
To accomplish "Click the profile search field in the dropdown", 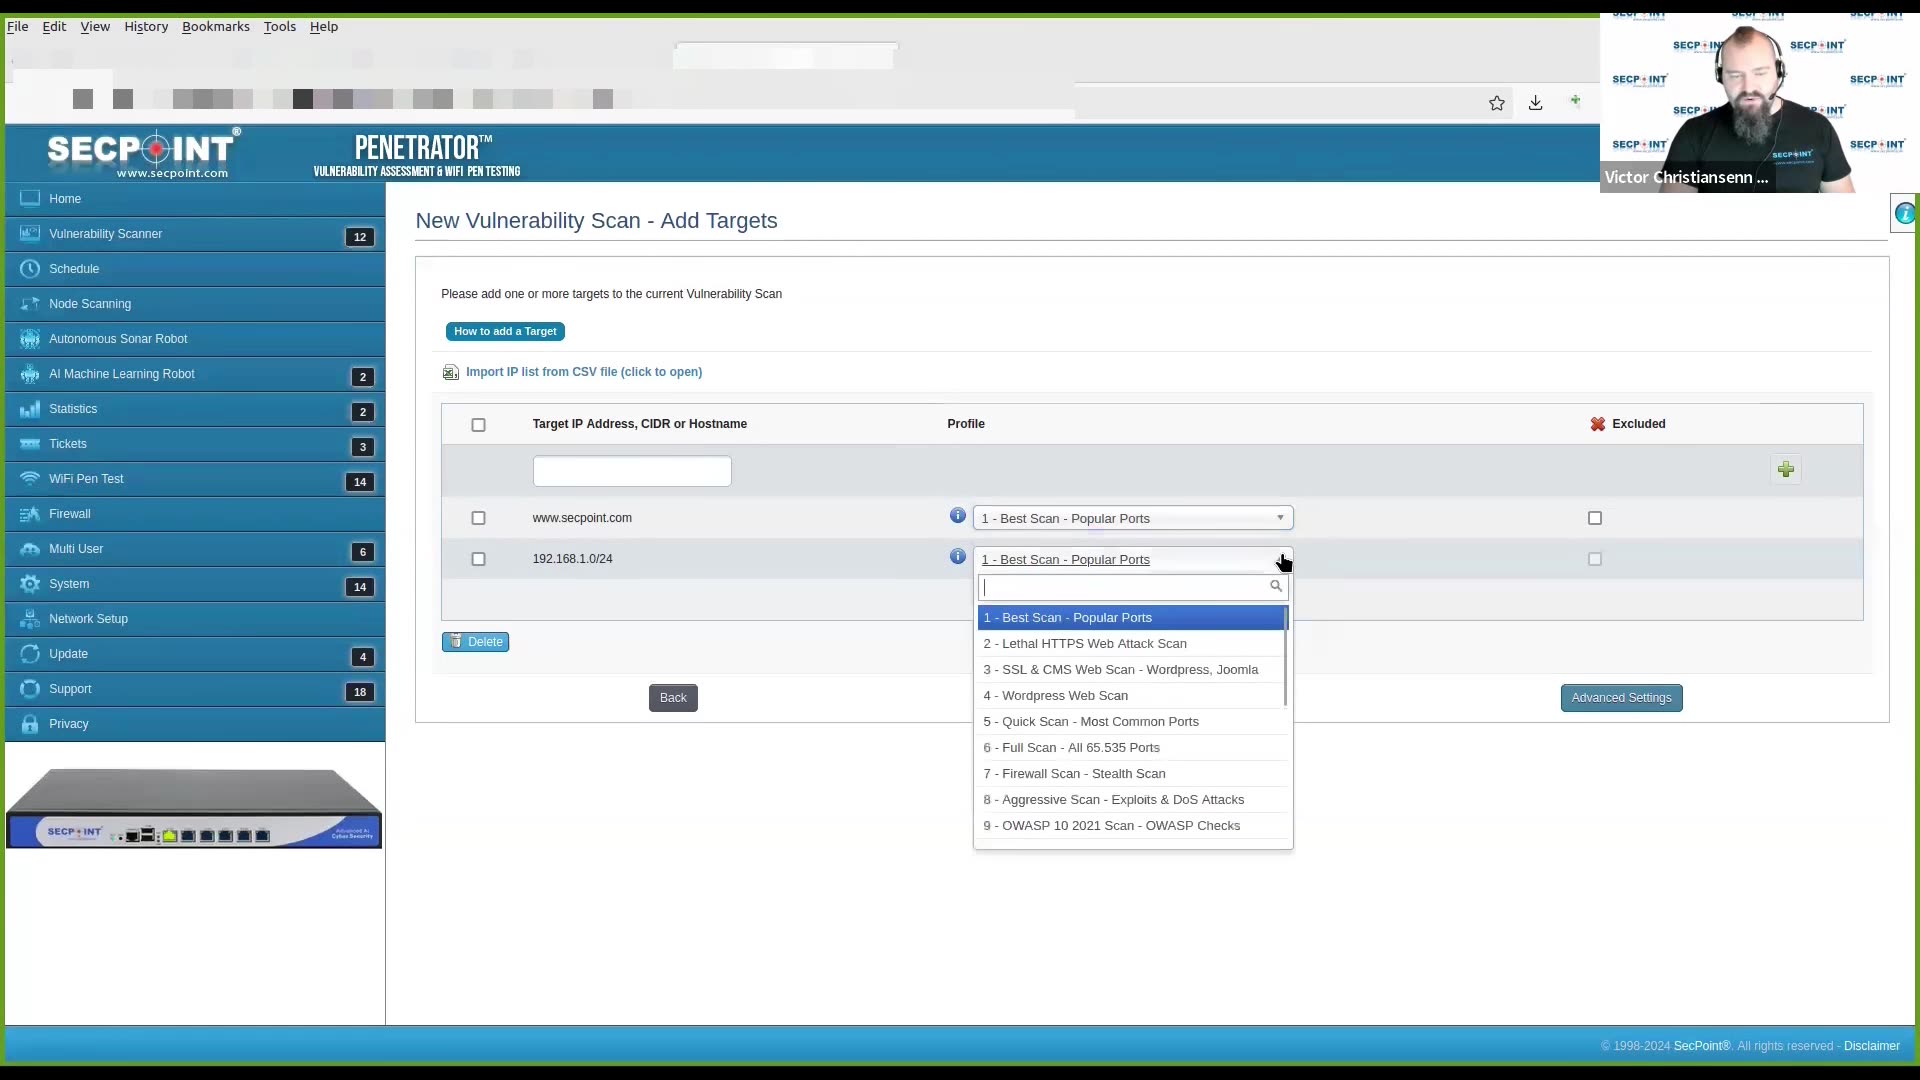I will point(1125,587).
